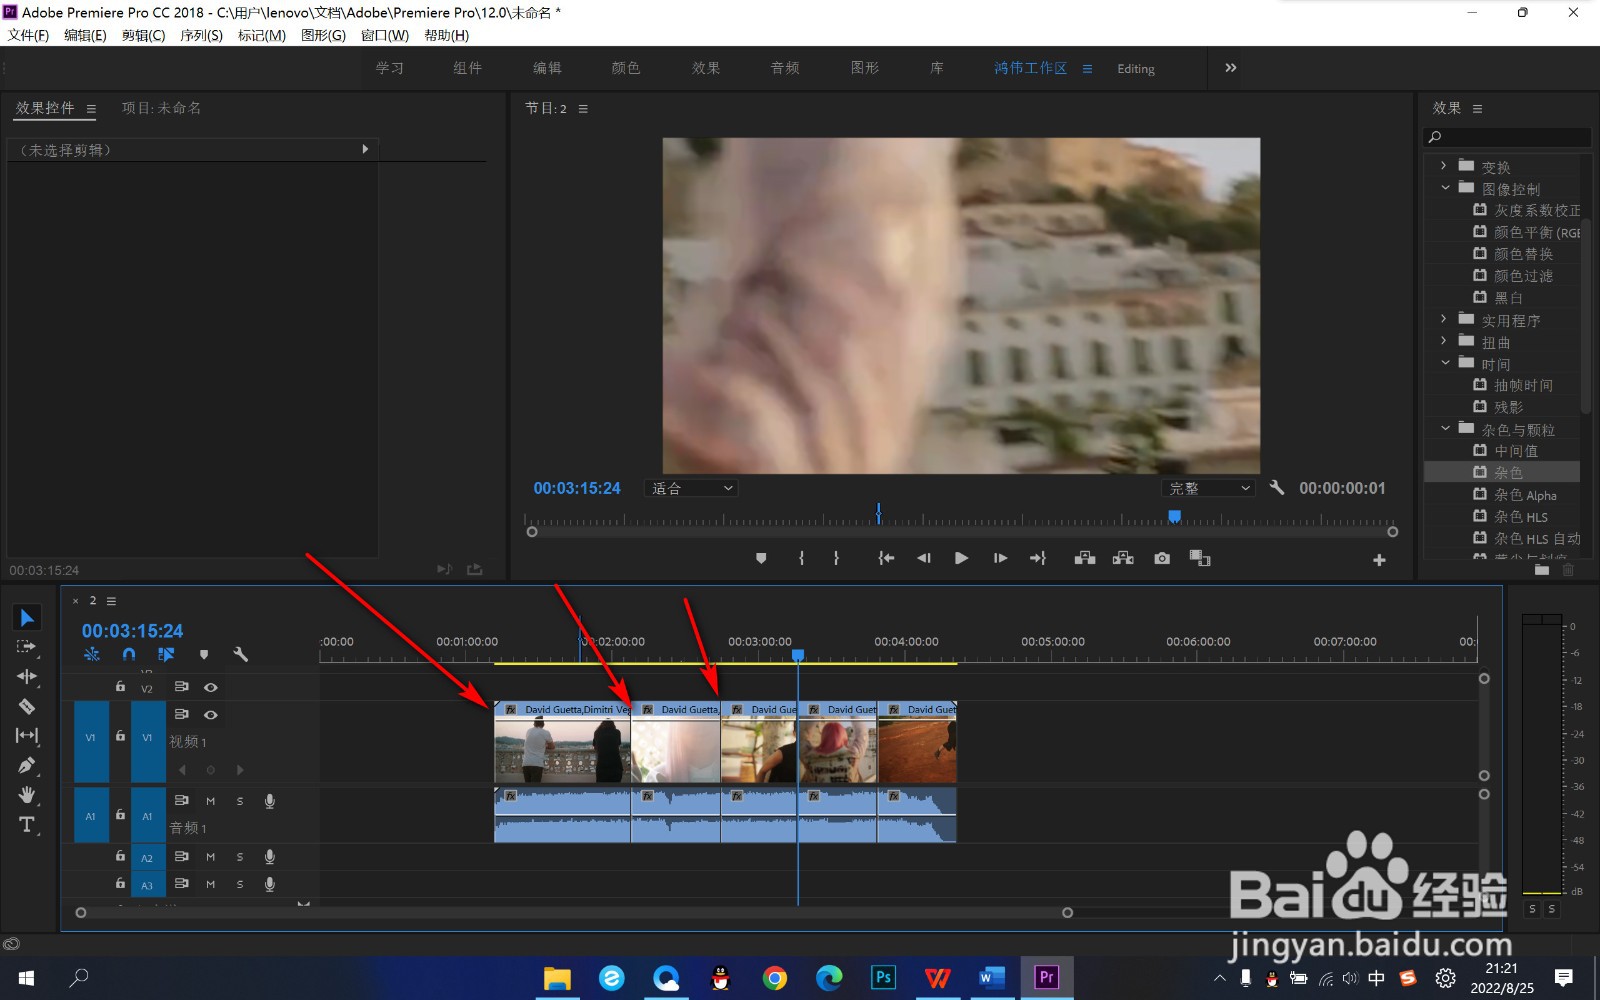This screenshot has height=1000, width=1600.
Task: Expand clip selector arrow in effect controls
Action: click(x=365, y=149)
